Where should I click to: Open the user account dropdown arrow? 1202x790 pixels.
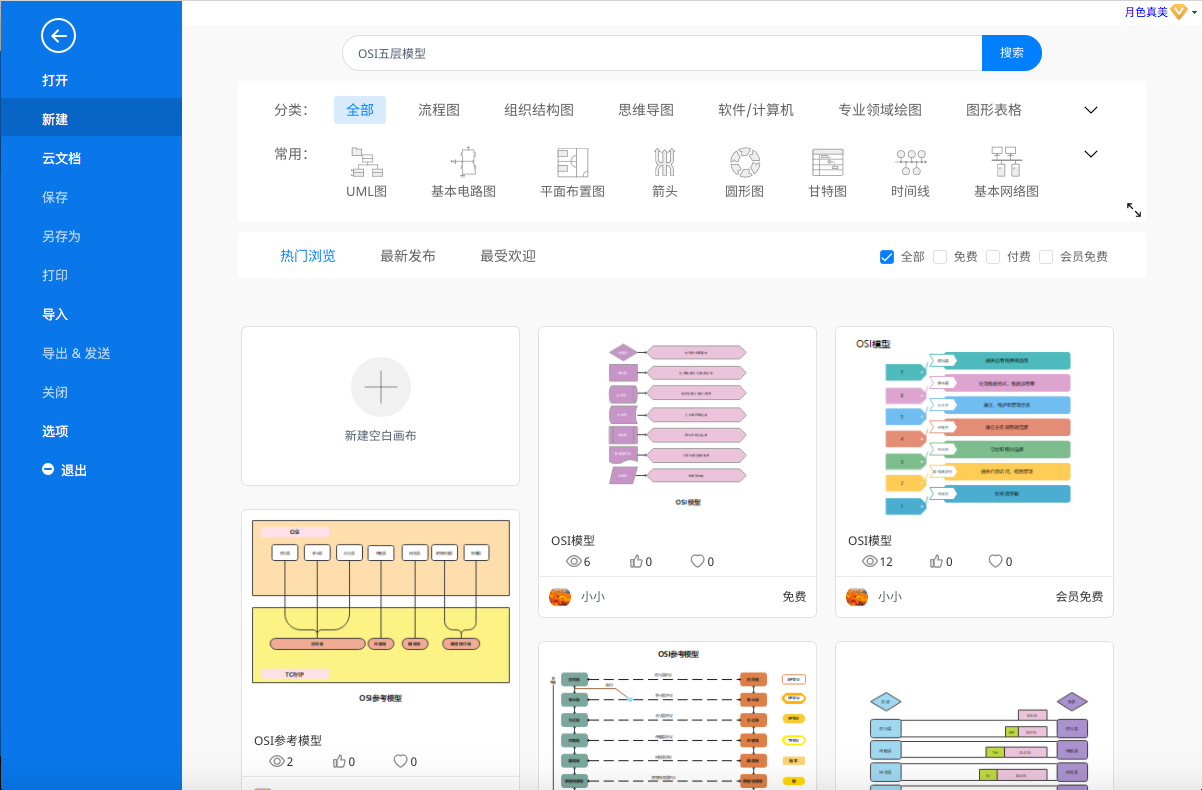pyautogui.click(x=1195, y=13)
